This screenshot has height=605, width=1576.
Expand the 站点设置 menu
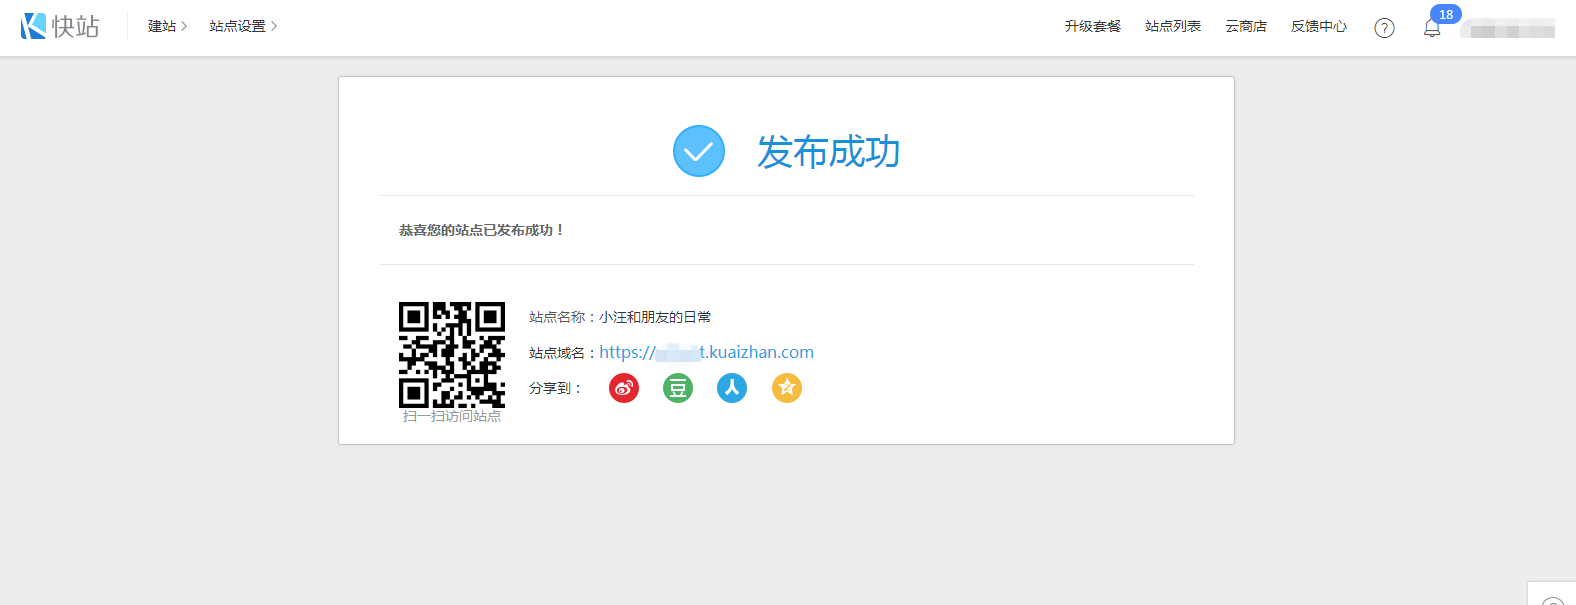coord(243,26)
